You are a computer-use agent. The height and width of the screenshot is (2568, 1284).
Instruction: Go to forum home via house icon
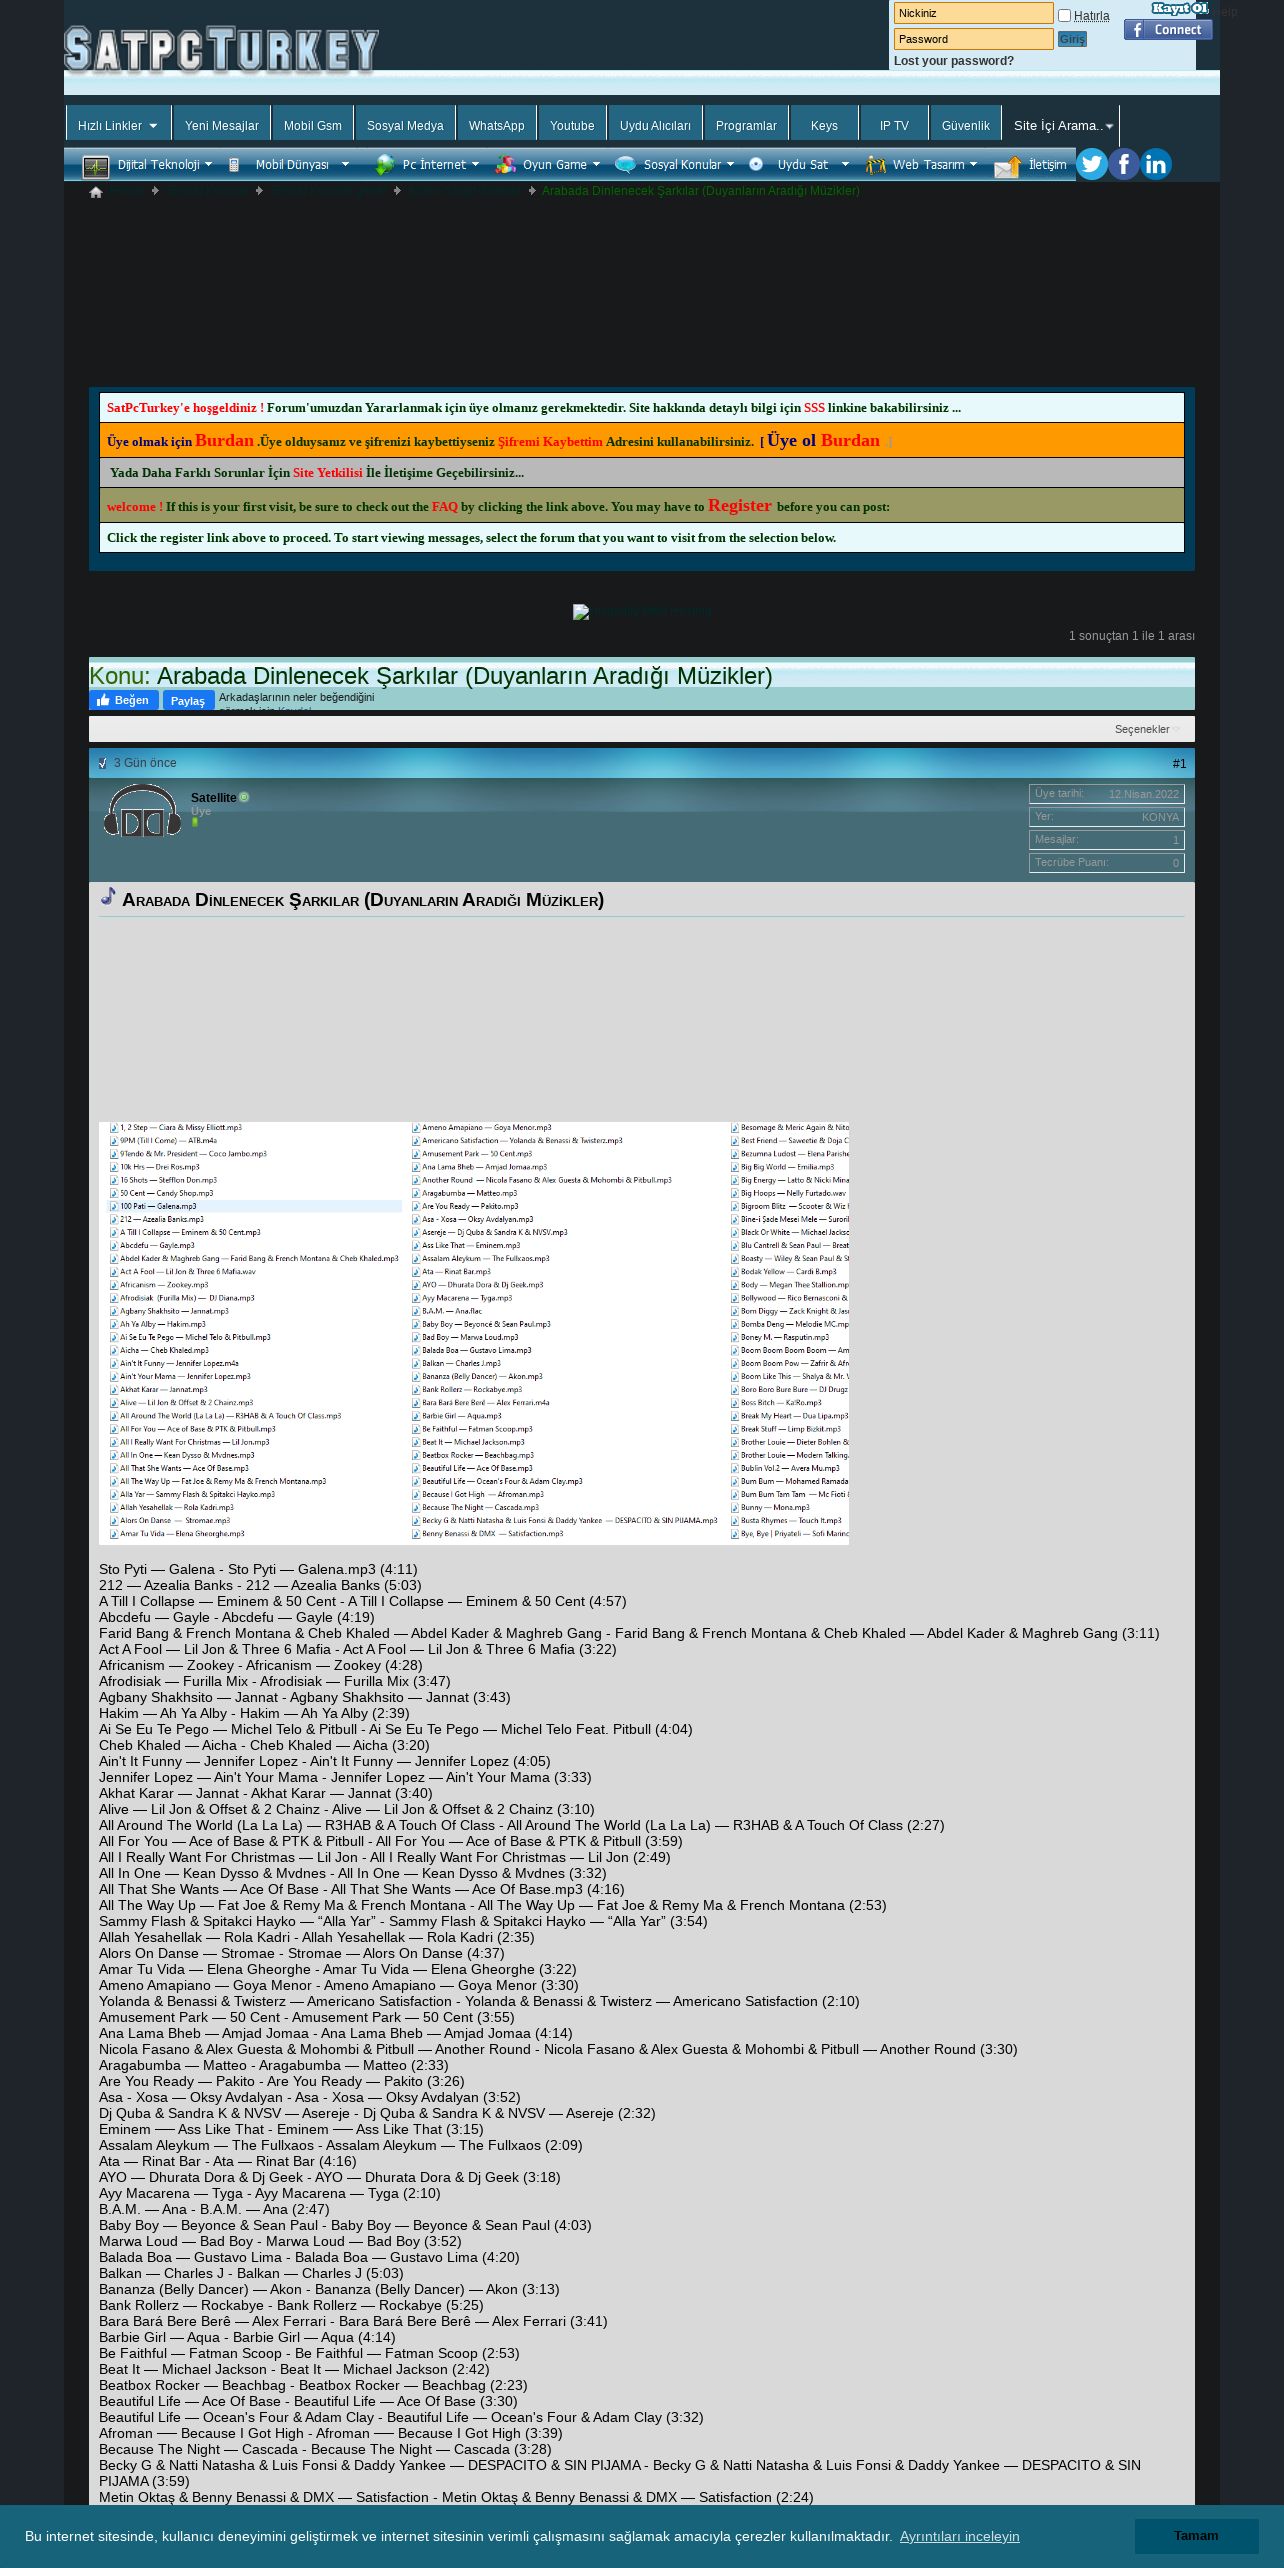(96, 192)
